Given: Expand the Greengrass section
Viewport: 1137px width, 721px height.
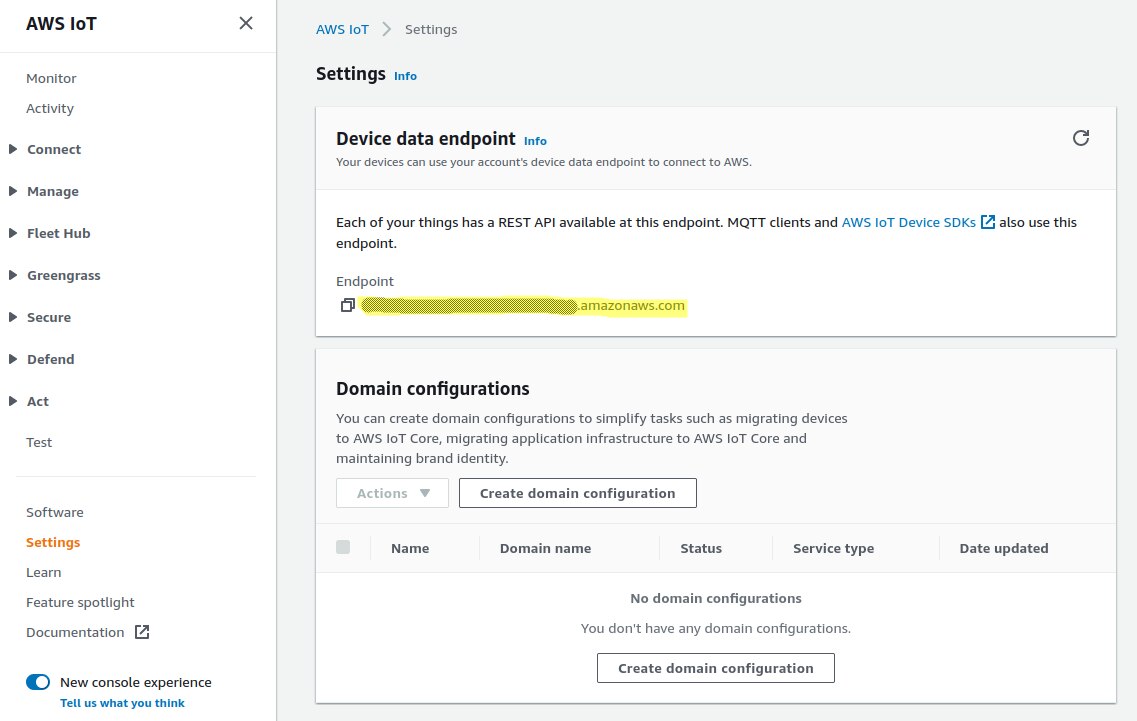Looking at the screenshot, I should [x=13, y=275].
